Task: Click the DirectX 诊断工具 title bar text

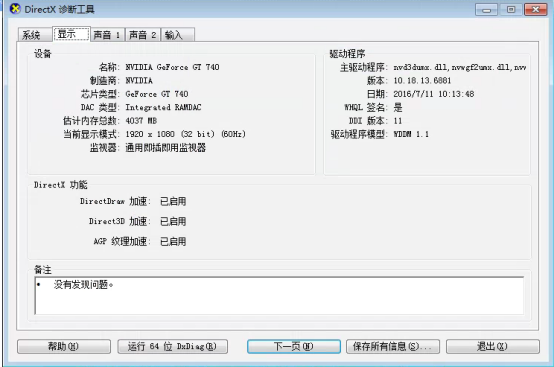Action: point(59,9)
